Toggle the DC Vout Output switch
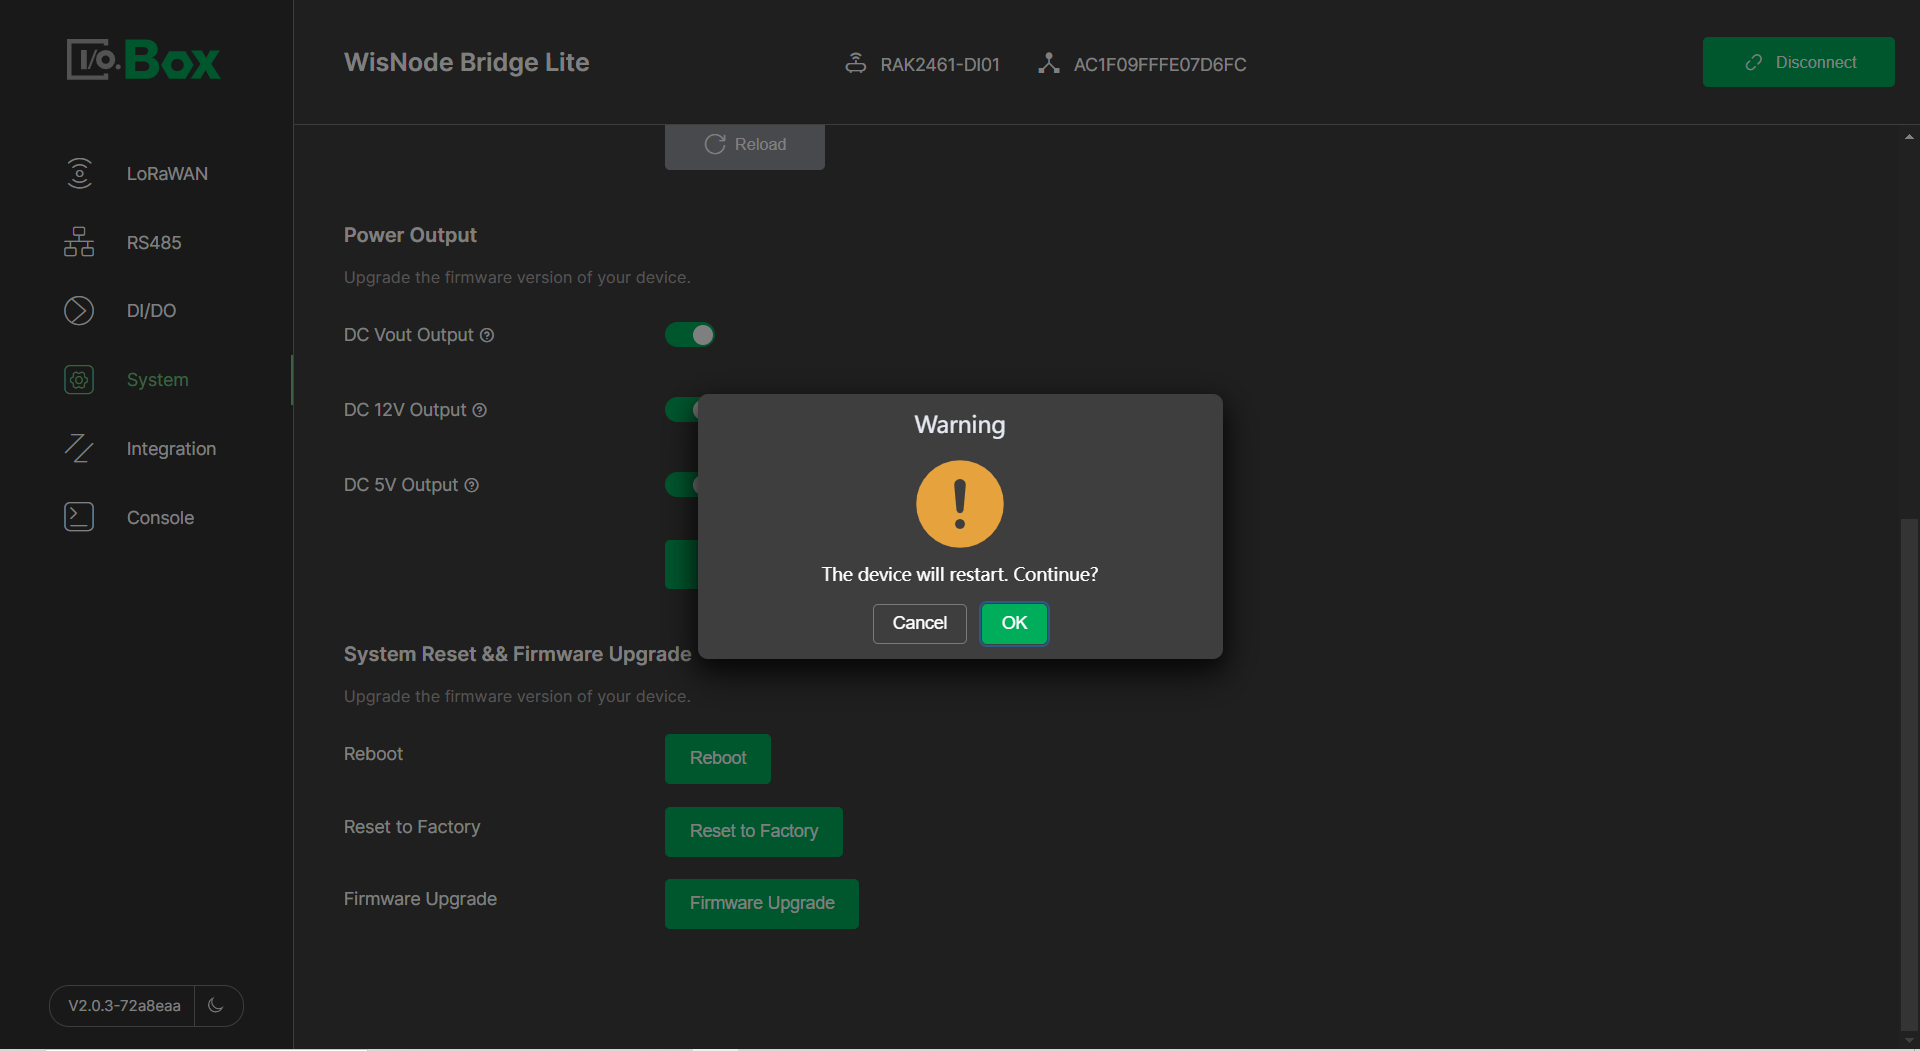Viewport: 1920px width, 1051px height. pos(690,335)
